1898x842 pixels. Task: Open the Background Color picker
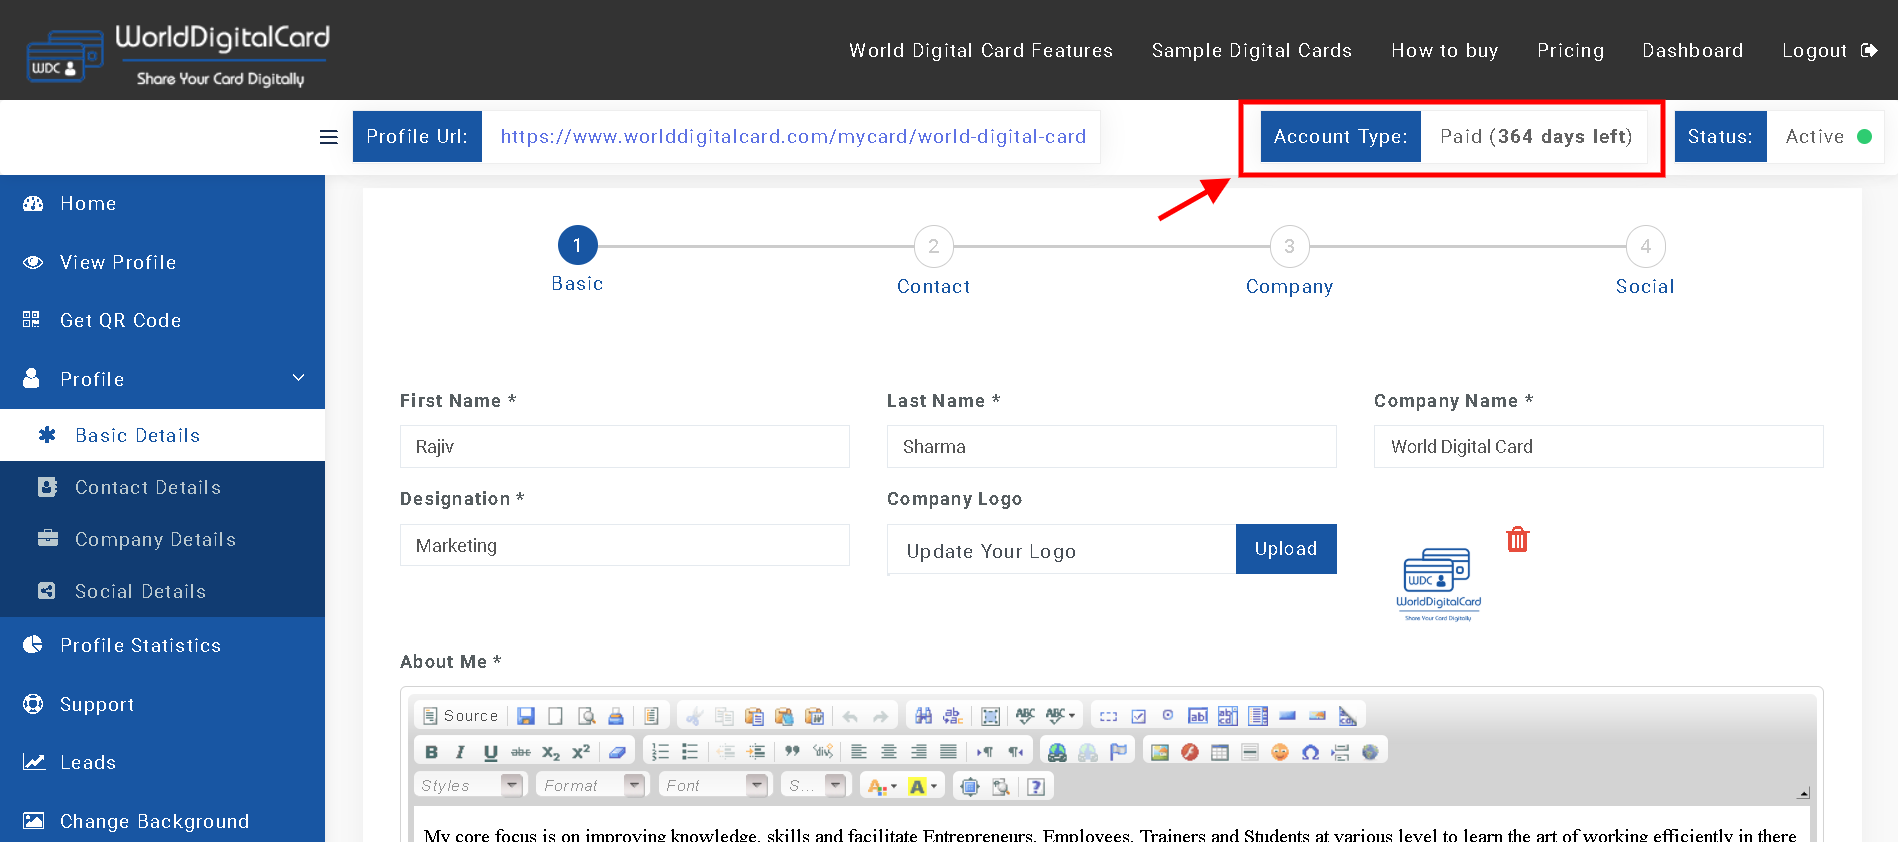click(922, 786)
